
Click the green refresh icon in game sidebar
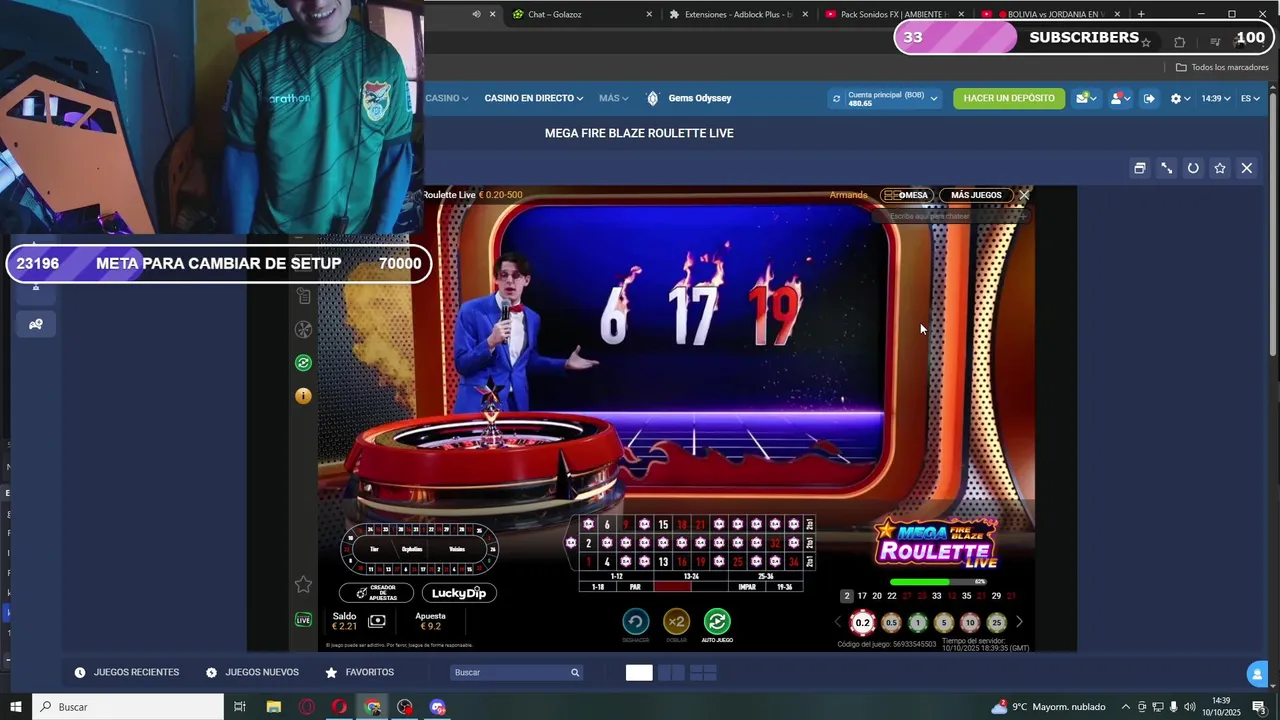click(303, 363)
